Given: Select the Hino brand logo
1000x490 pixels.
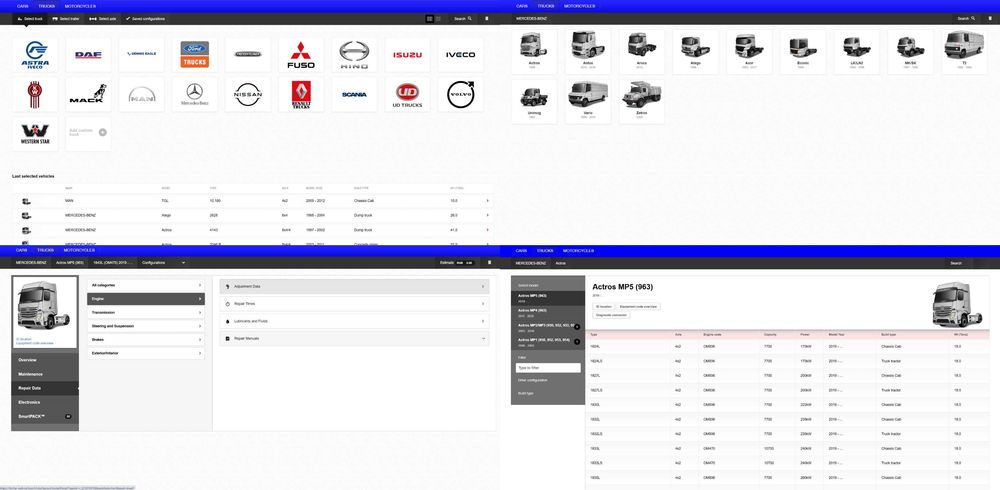Looking at the screenshot, I should tap(354, 54).
